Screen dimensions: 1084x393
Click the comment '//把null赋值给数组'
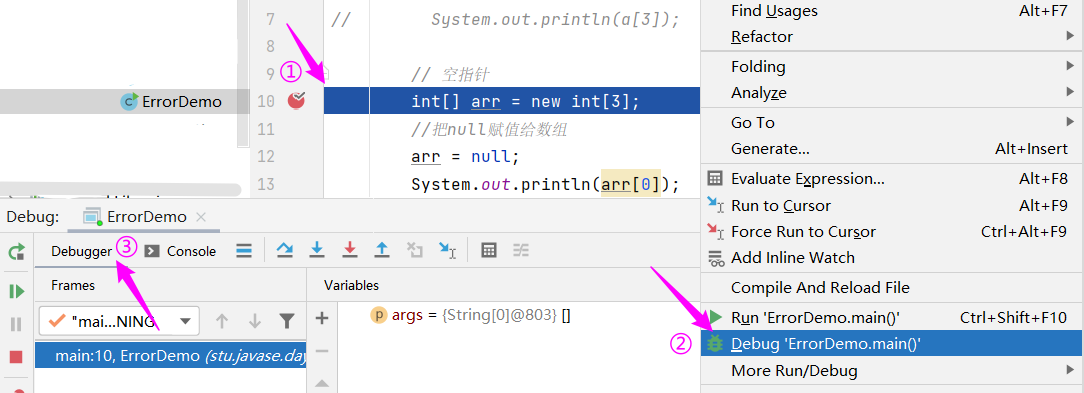[x=490, y=129]
